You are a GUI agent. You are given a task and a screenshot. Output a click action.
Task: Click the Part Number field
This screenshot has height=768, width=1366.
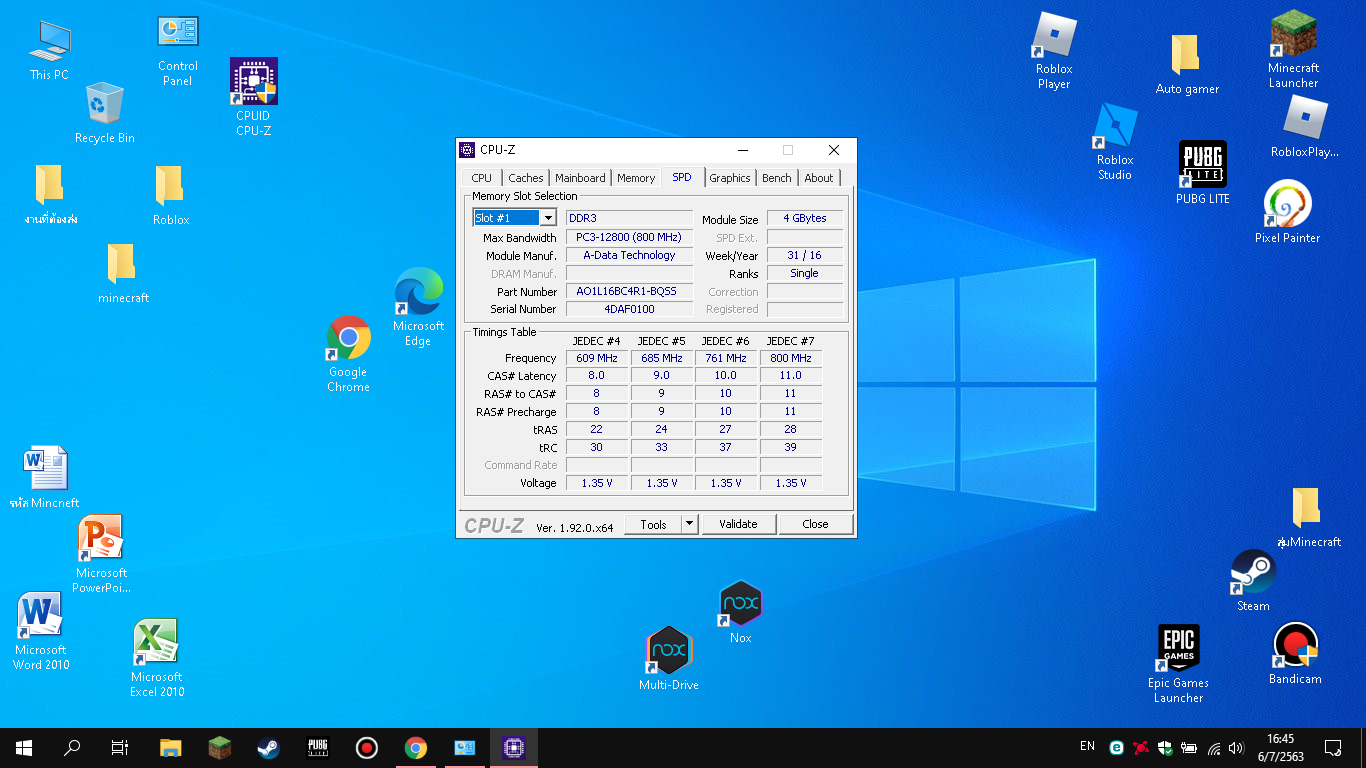coord(629,291)
